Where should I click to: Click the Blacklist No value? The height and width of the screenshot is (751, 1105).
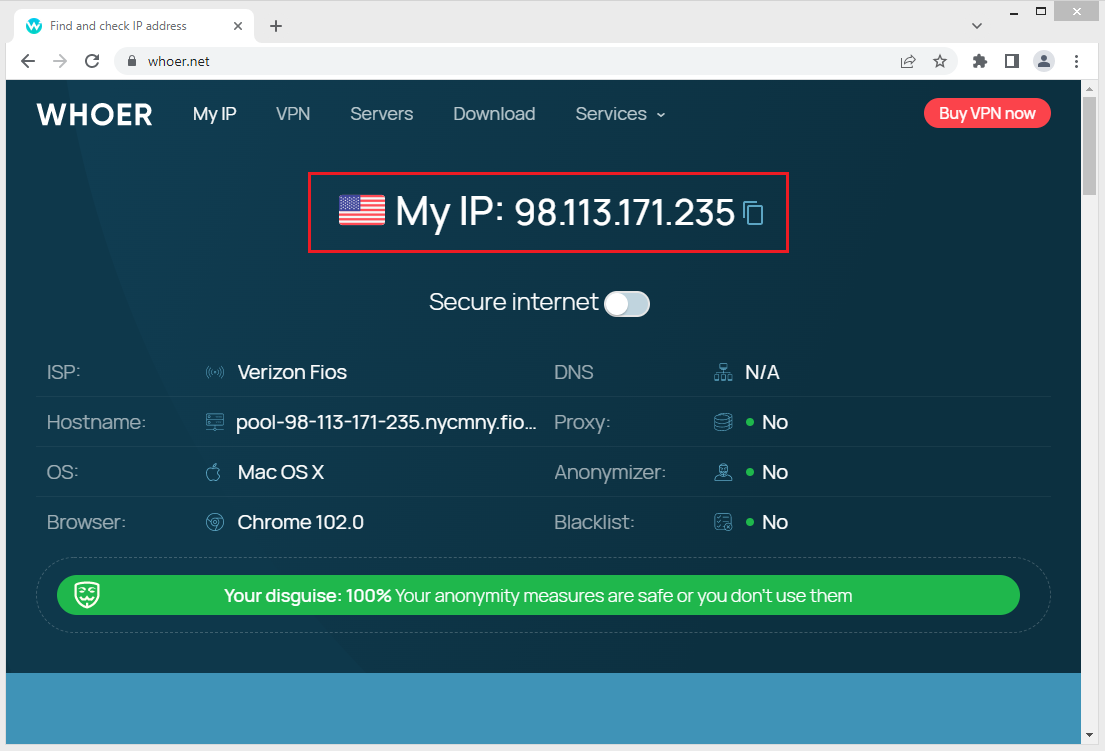coord(774,522)
